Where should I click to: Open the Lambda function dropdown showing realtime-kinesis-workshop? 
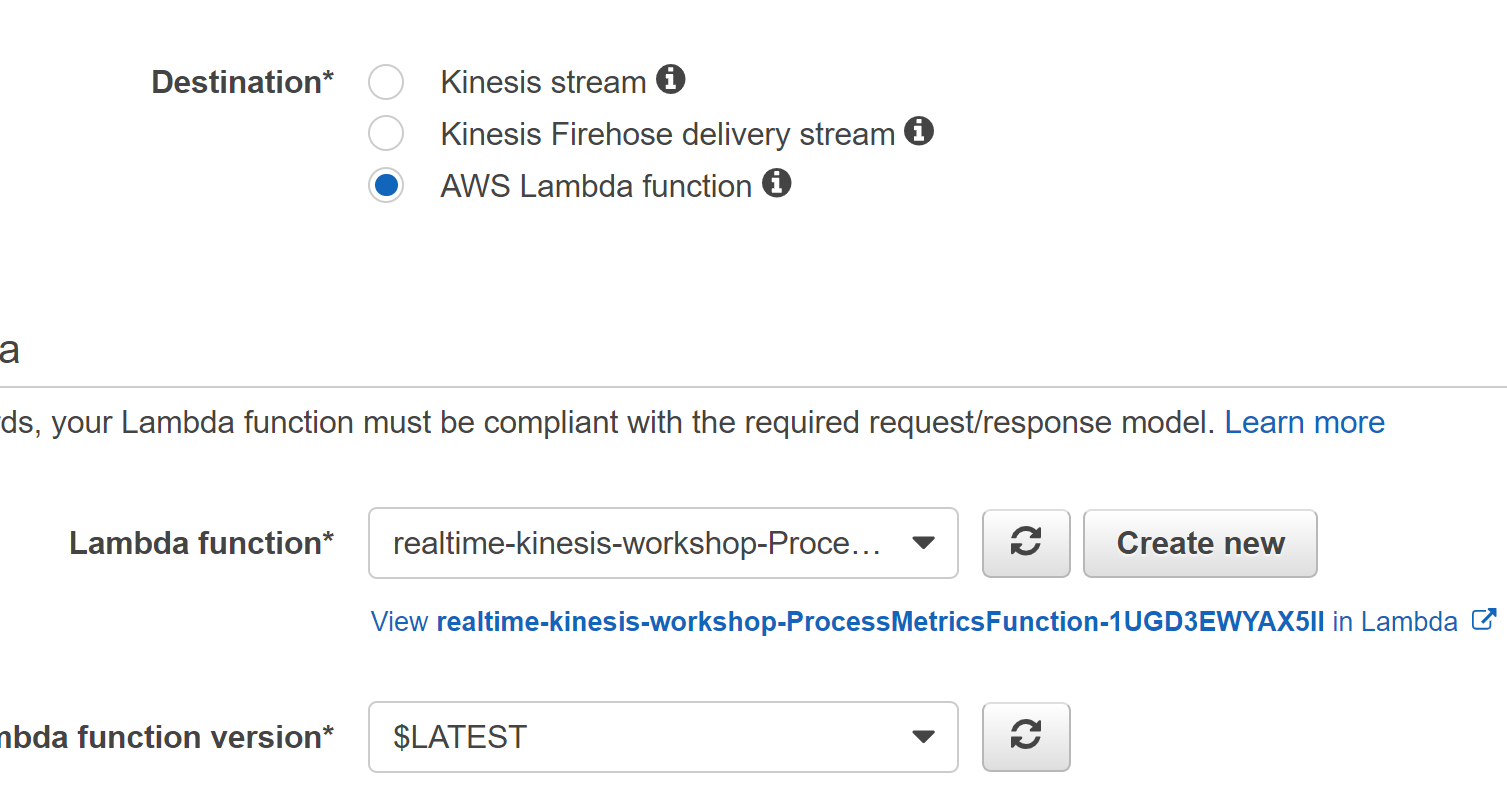tap(663, 543)
